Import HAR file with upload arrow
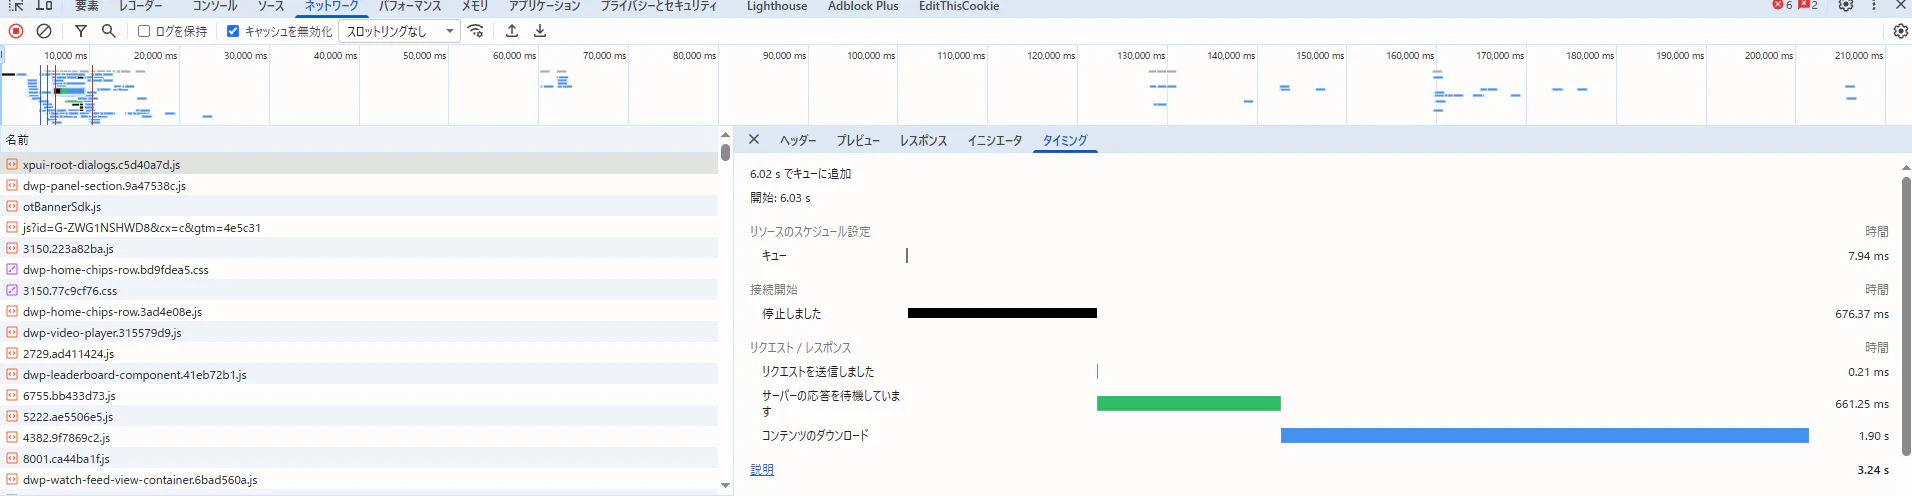 pyautogui.click(x=512, y=31)
